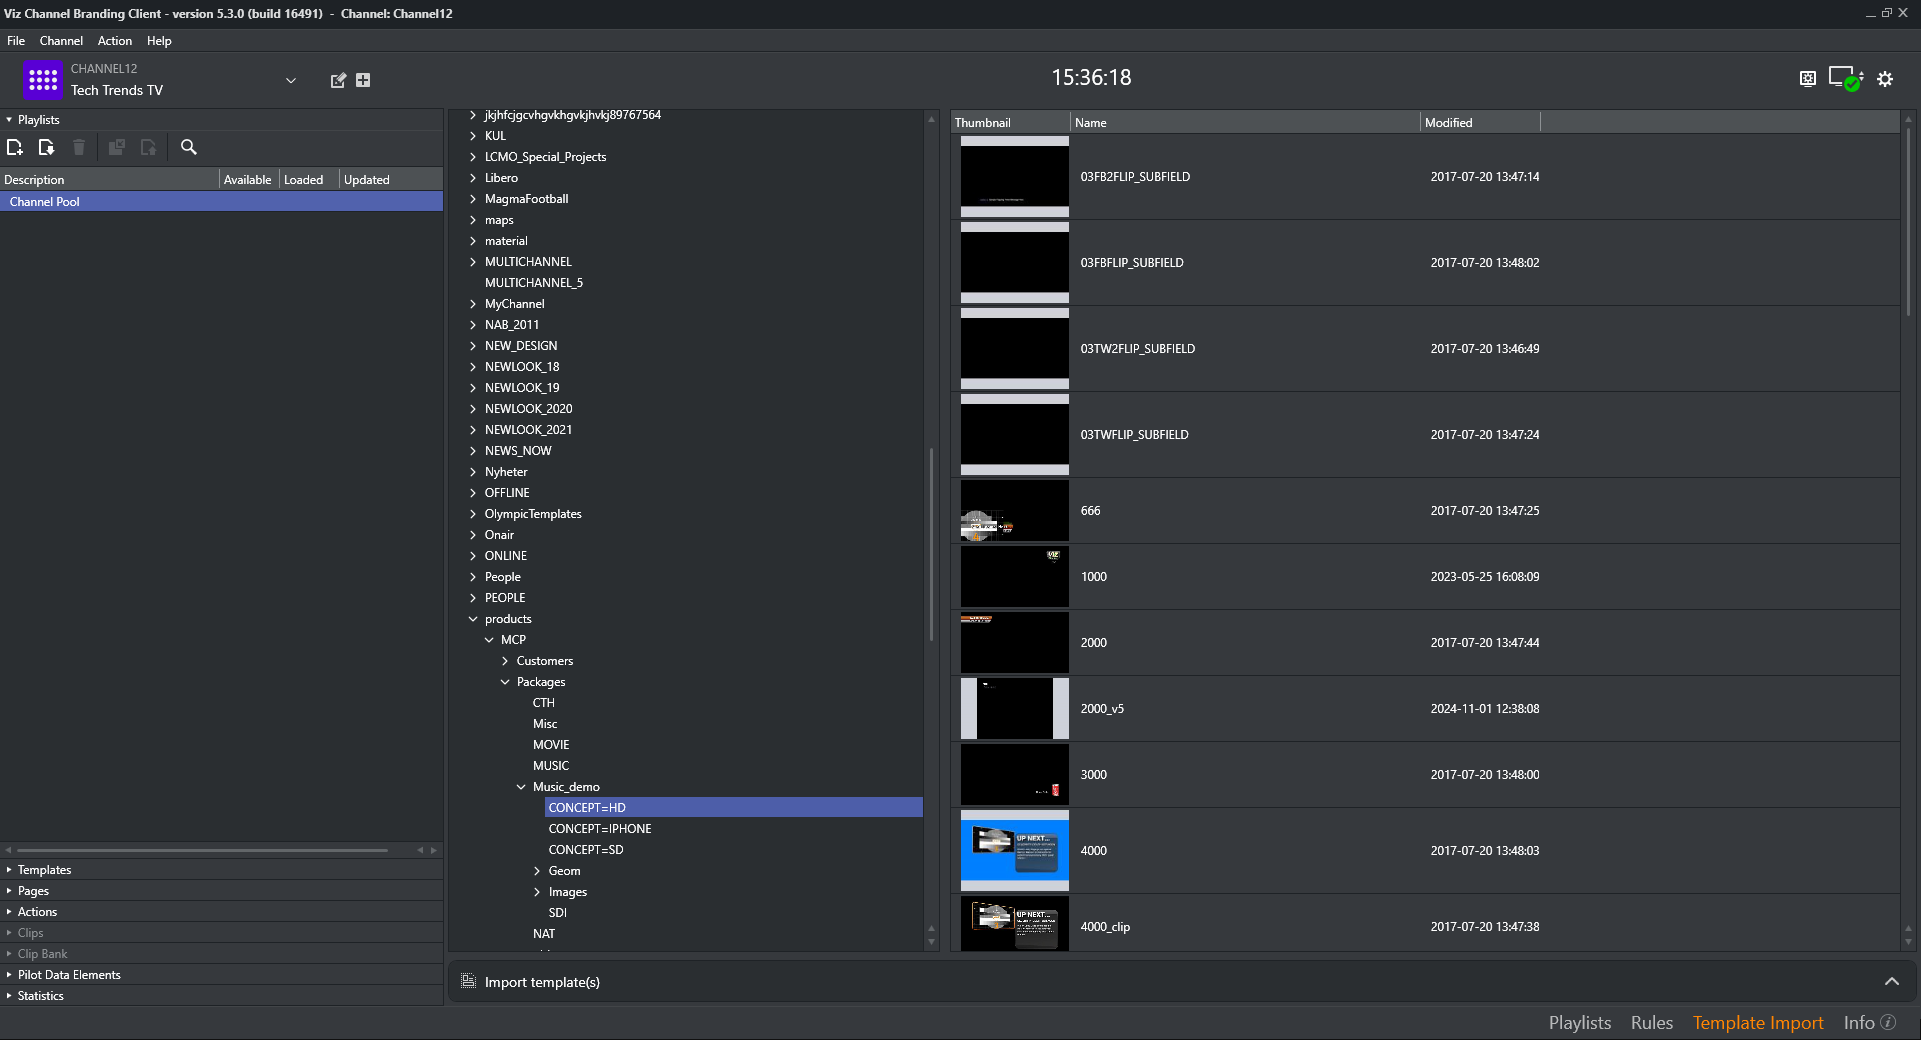Collapse the Music_demo folder
Image resolution: width=1921 pixels, height=1040 pixels.
click(521, 787)
